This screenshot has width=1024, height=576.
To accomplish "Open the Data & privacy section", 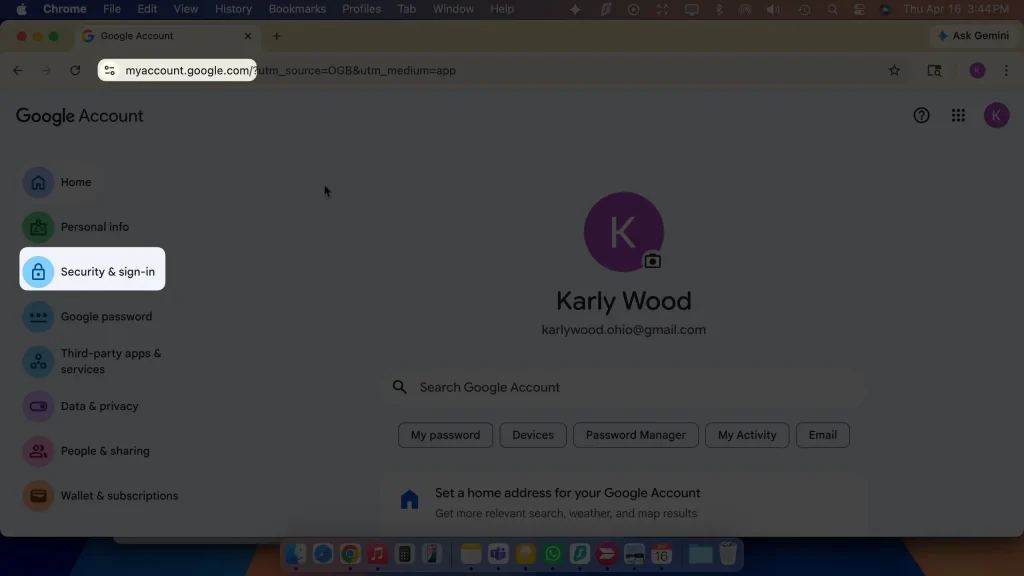I will pos(82,406).
